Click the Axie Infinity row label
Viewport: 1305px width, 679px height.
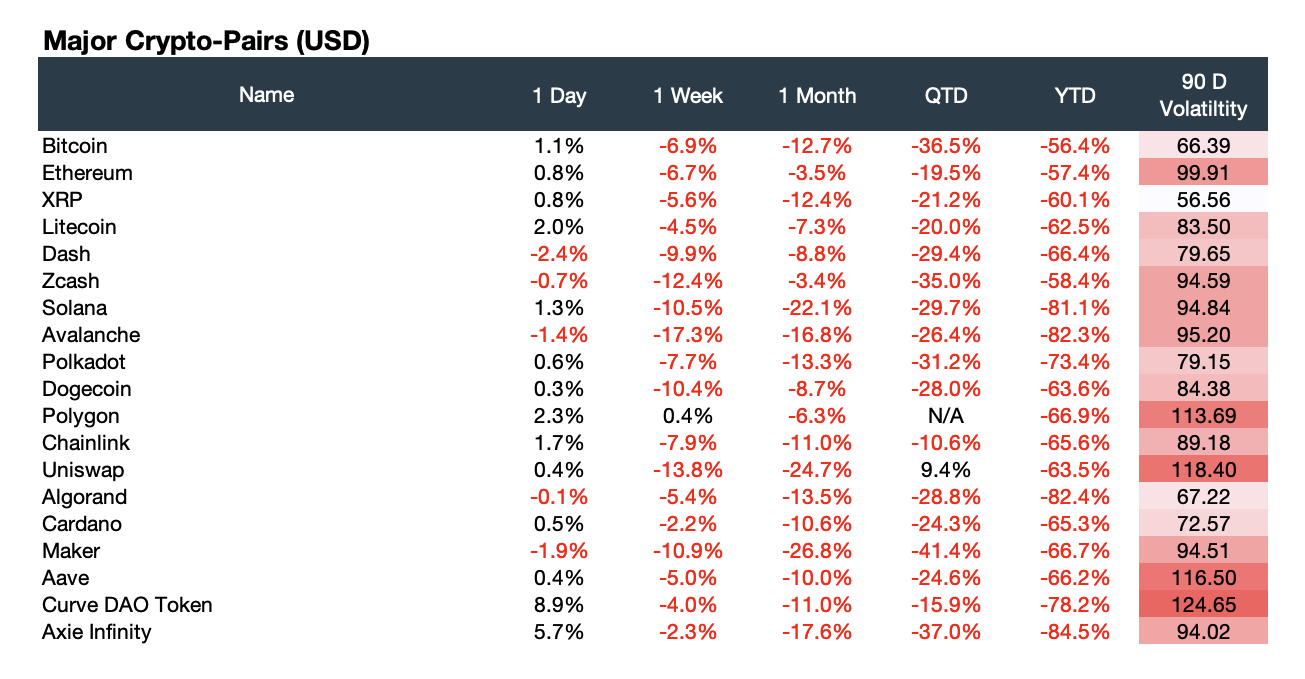(97, 632)
